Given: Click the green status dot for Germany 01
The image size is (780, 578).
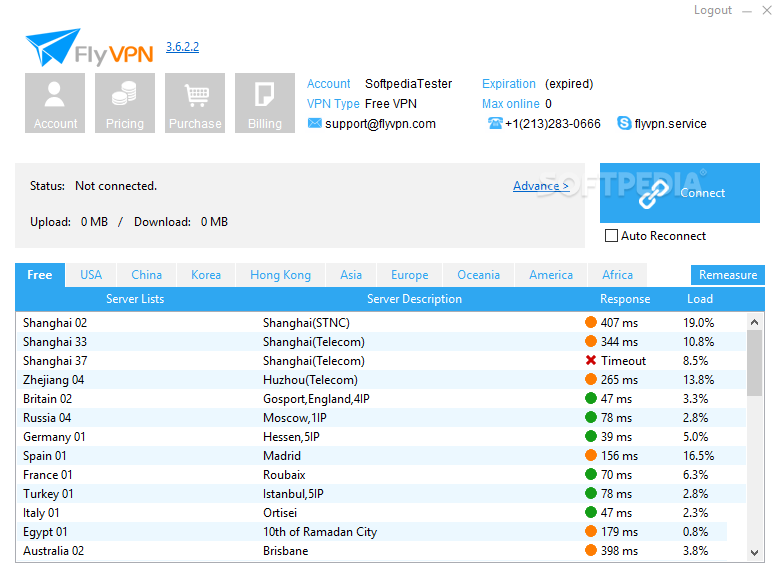Looking at the screenshot, I should pyautogui.click(x=590, y=436).
